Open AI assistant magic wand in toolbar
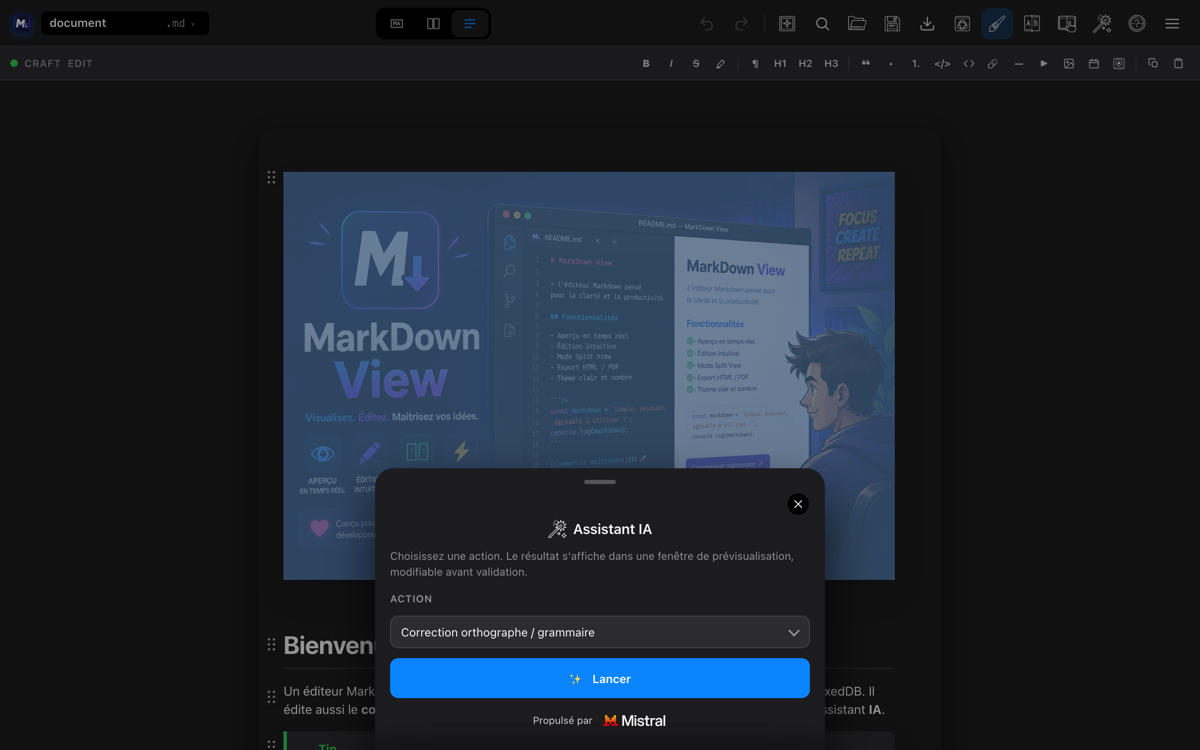The width and height of the screenshot is (1200, 750). (x=1102, y=23)
